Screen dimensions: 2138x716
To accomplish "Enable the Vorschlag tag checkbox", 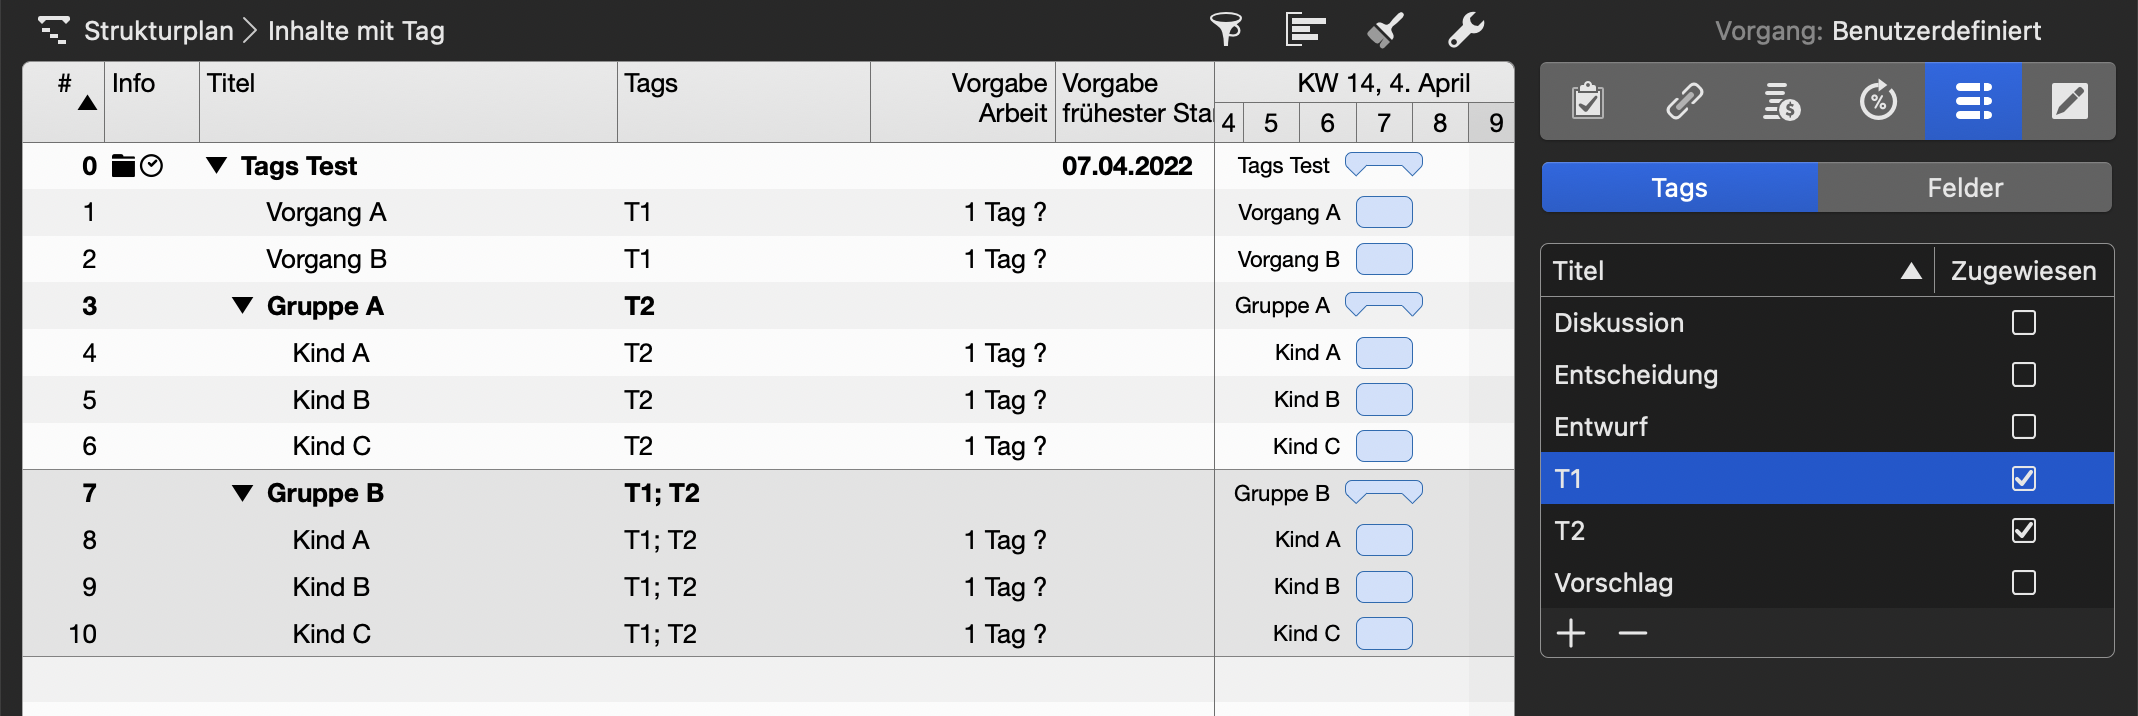I will (2023, 583).
